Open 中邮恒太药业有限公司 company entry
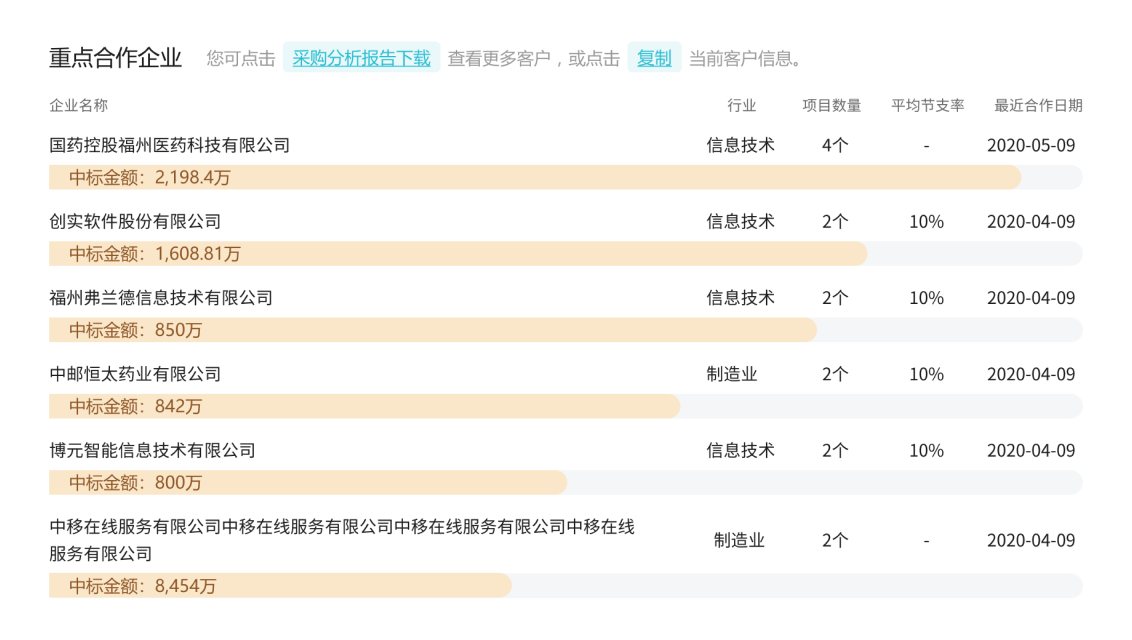The image size is (1132, 640). tap(135, 374)
